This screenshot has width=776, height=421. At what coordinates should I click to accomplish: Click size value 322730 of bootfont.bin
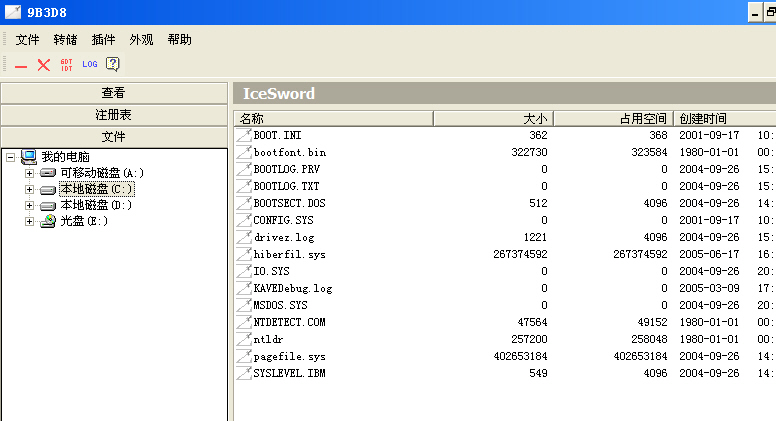[x=530, y=152]
